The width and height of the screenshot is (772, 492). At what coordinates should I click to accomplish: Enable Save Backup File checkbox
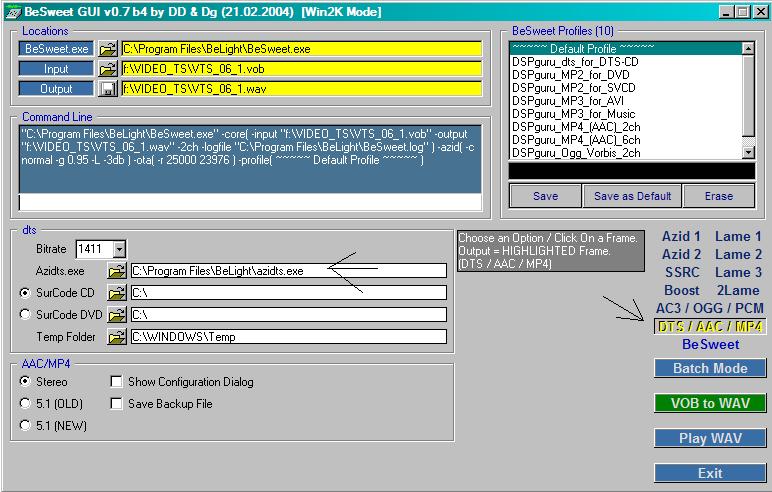117,404
